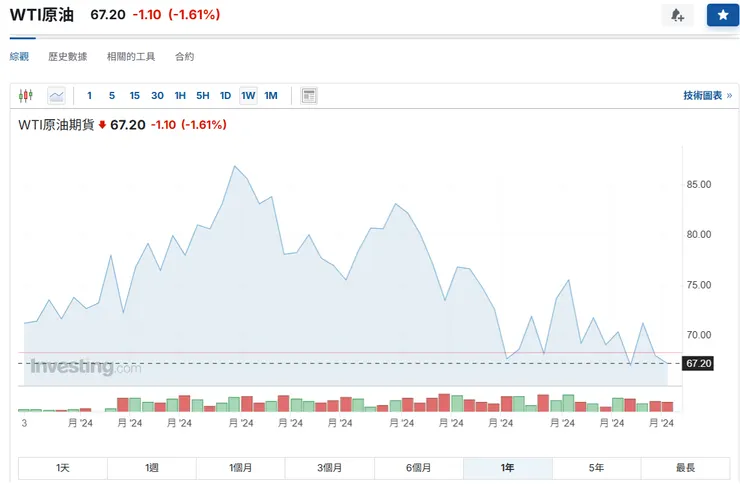740x484 pixels.
Task: Open the news table icon in toolbar
Action: coord(309,96)
